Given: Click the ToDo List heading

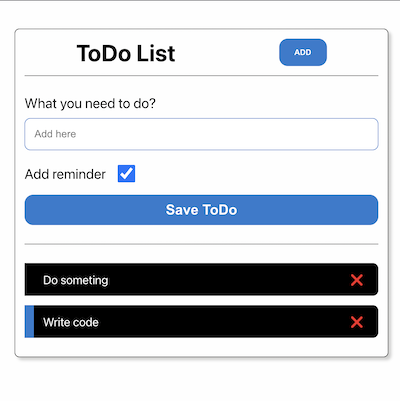Looking at the screenshot, I should (126, 53).
